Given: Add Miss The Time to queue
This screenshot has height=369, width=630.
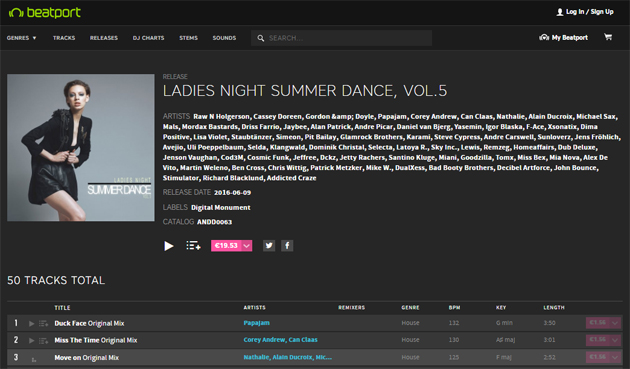Looking at the screenshot, I should (x=43, y=340).
